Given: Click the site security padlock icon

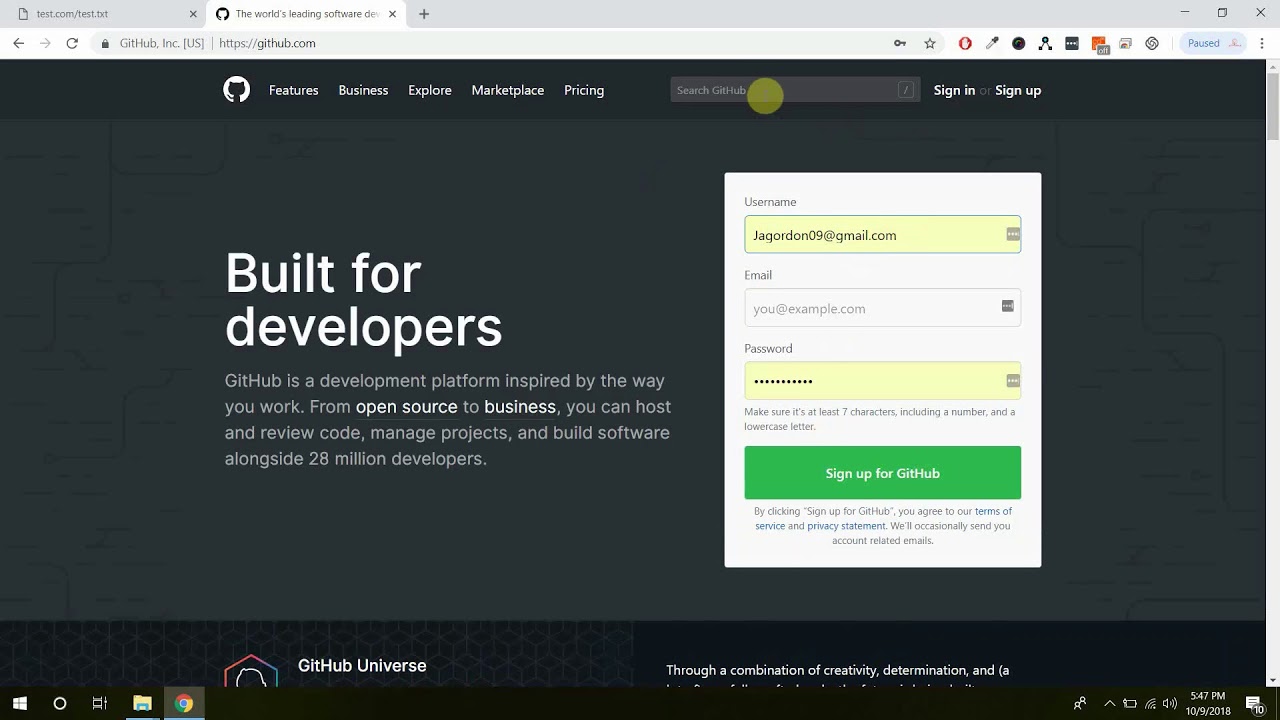Looking at the screenshot, I should tap(105, 43).
